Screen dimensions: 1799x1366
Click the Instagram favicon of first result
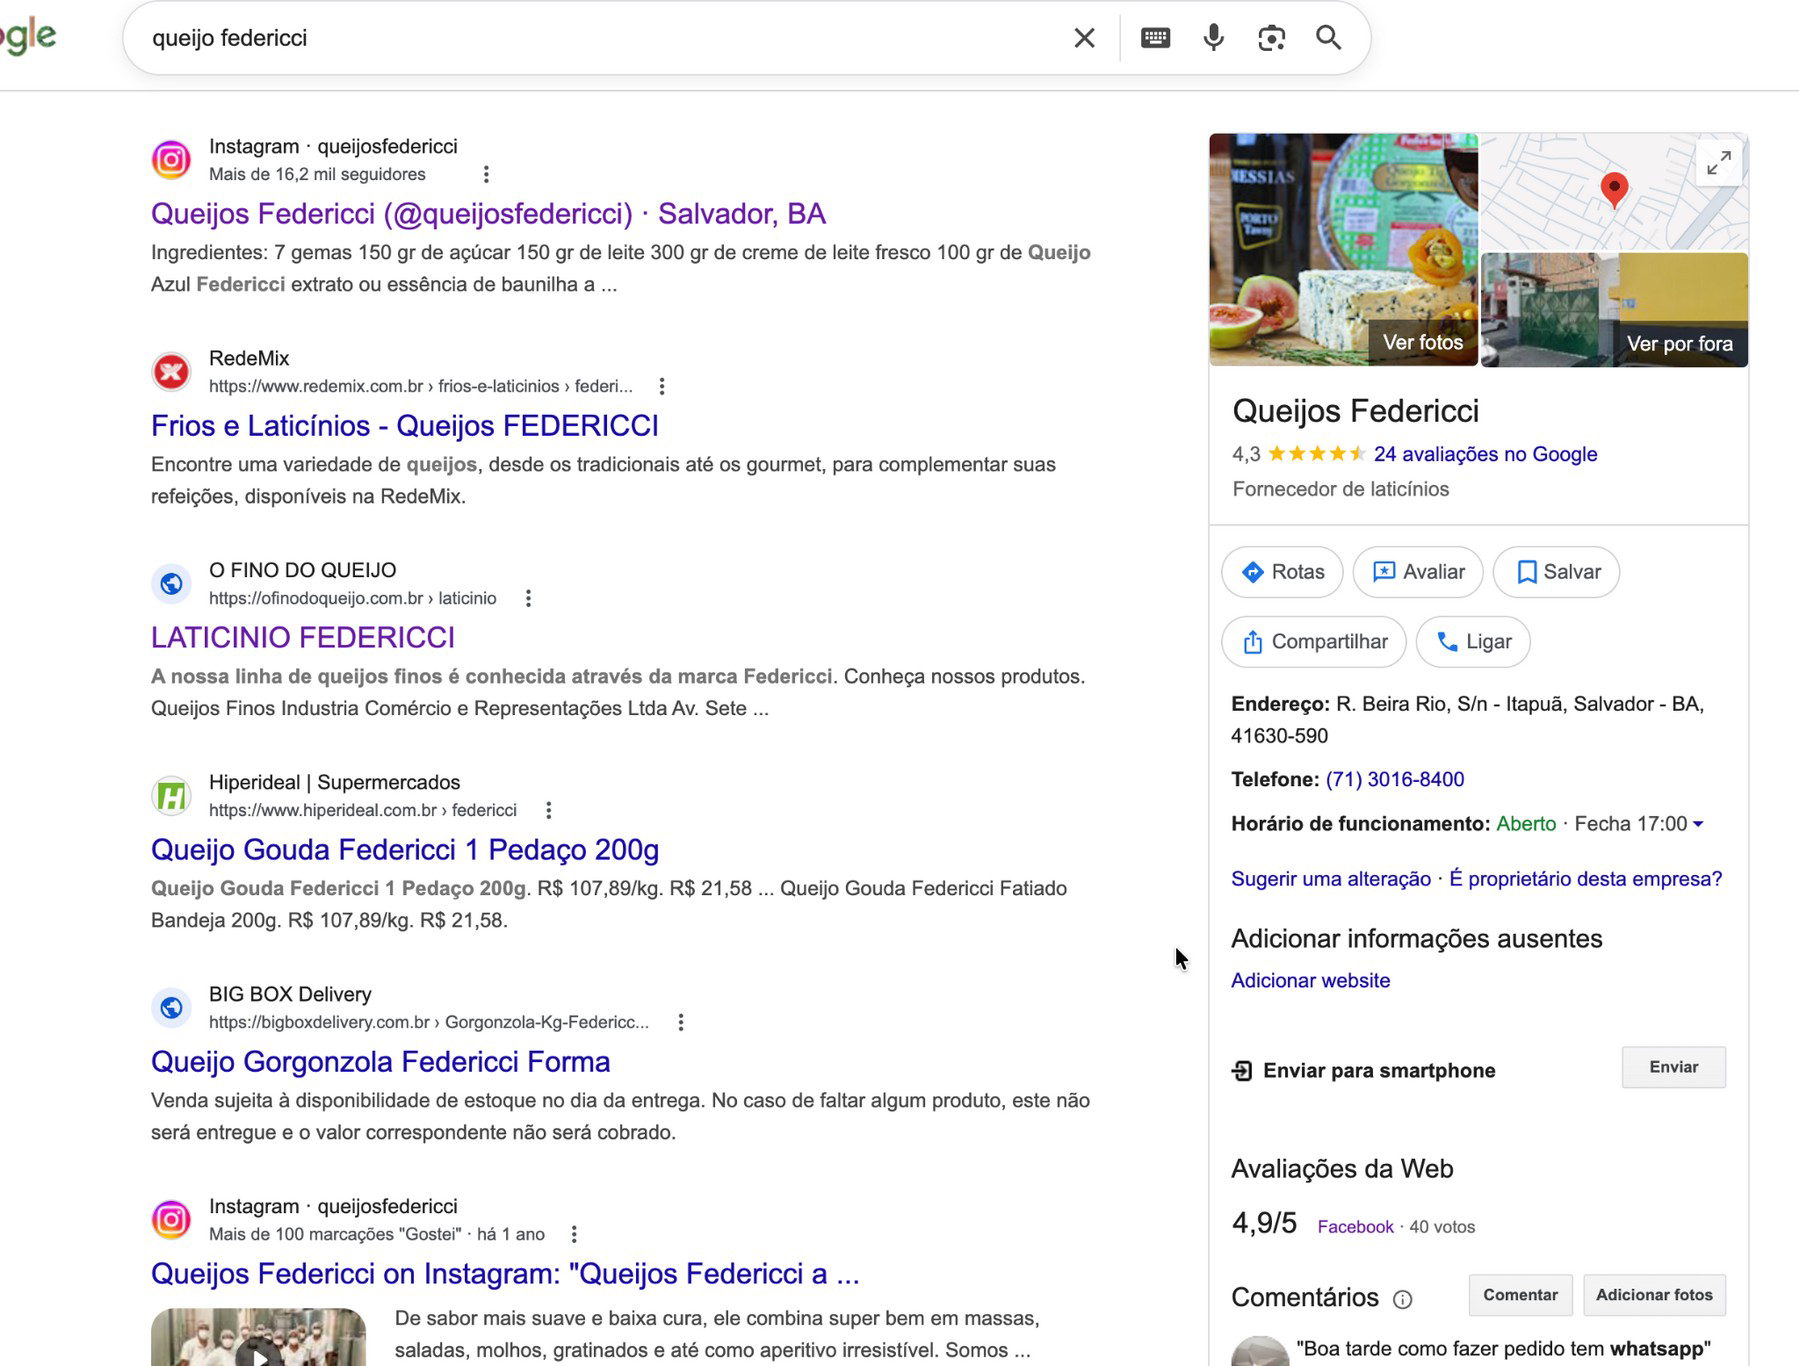pyautogui.click(x=171, y=160)
